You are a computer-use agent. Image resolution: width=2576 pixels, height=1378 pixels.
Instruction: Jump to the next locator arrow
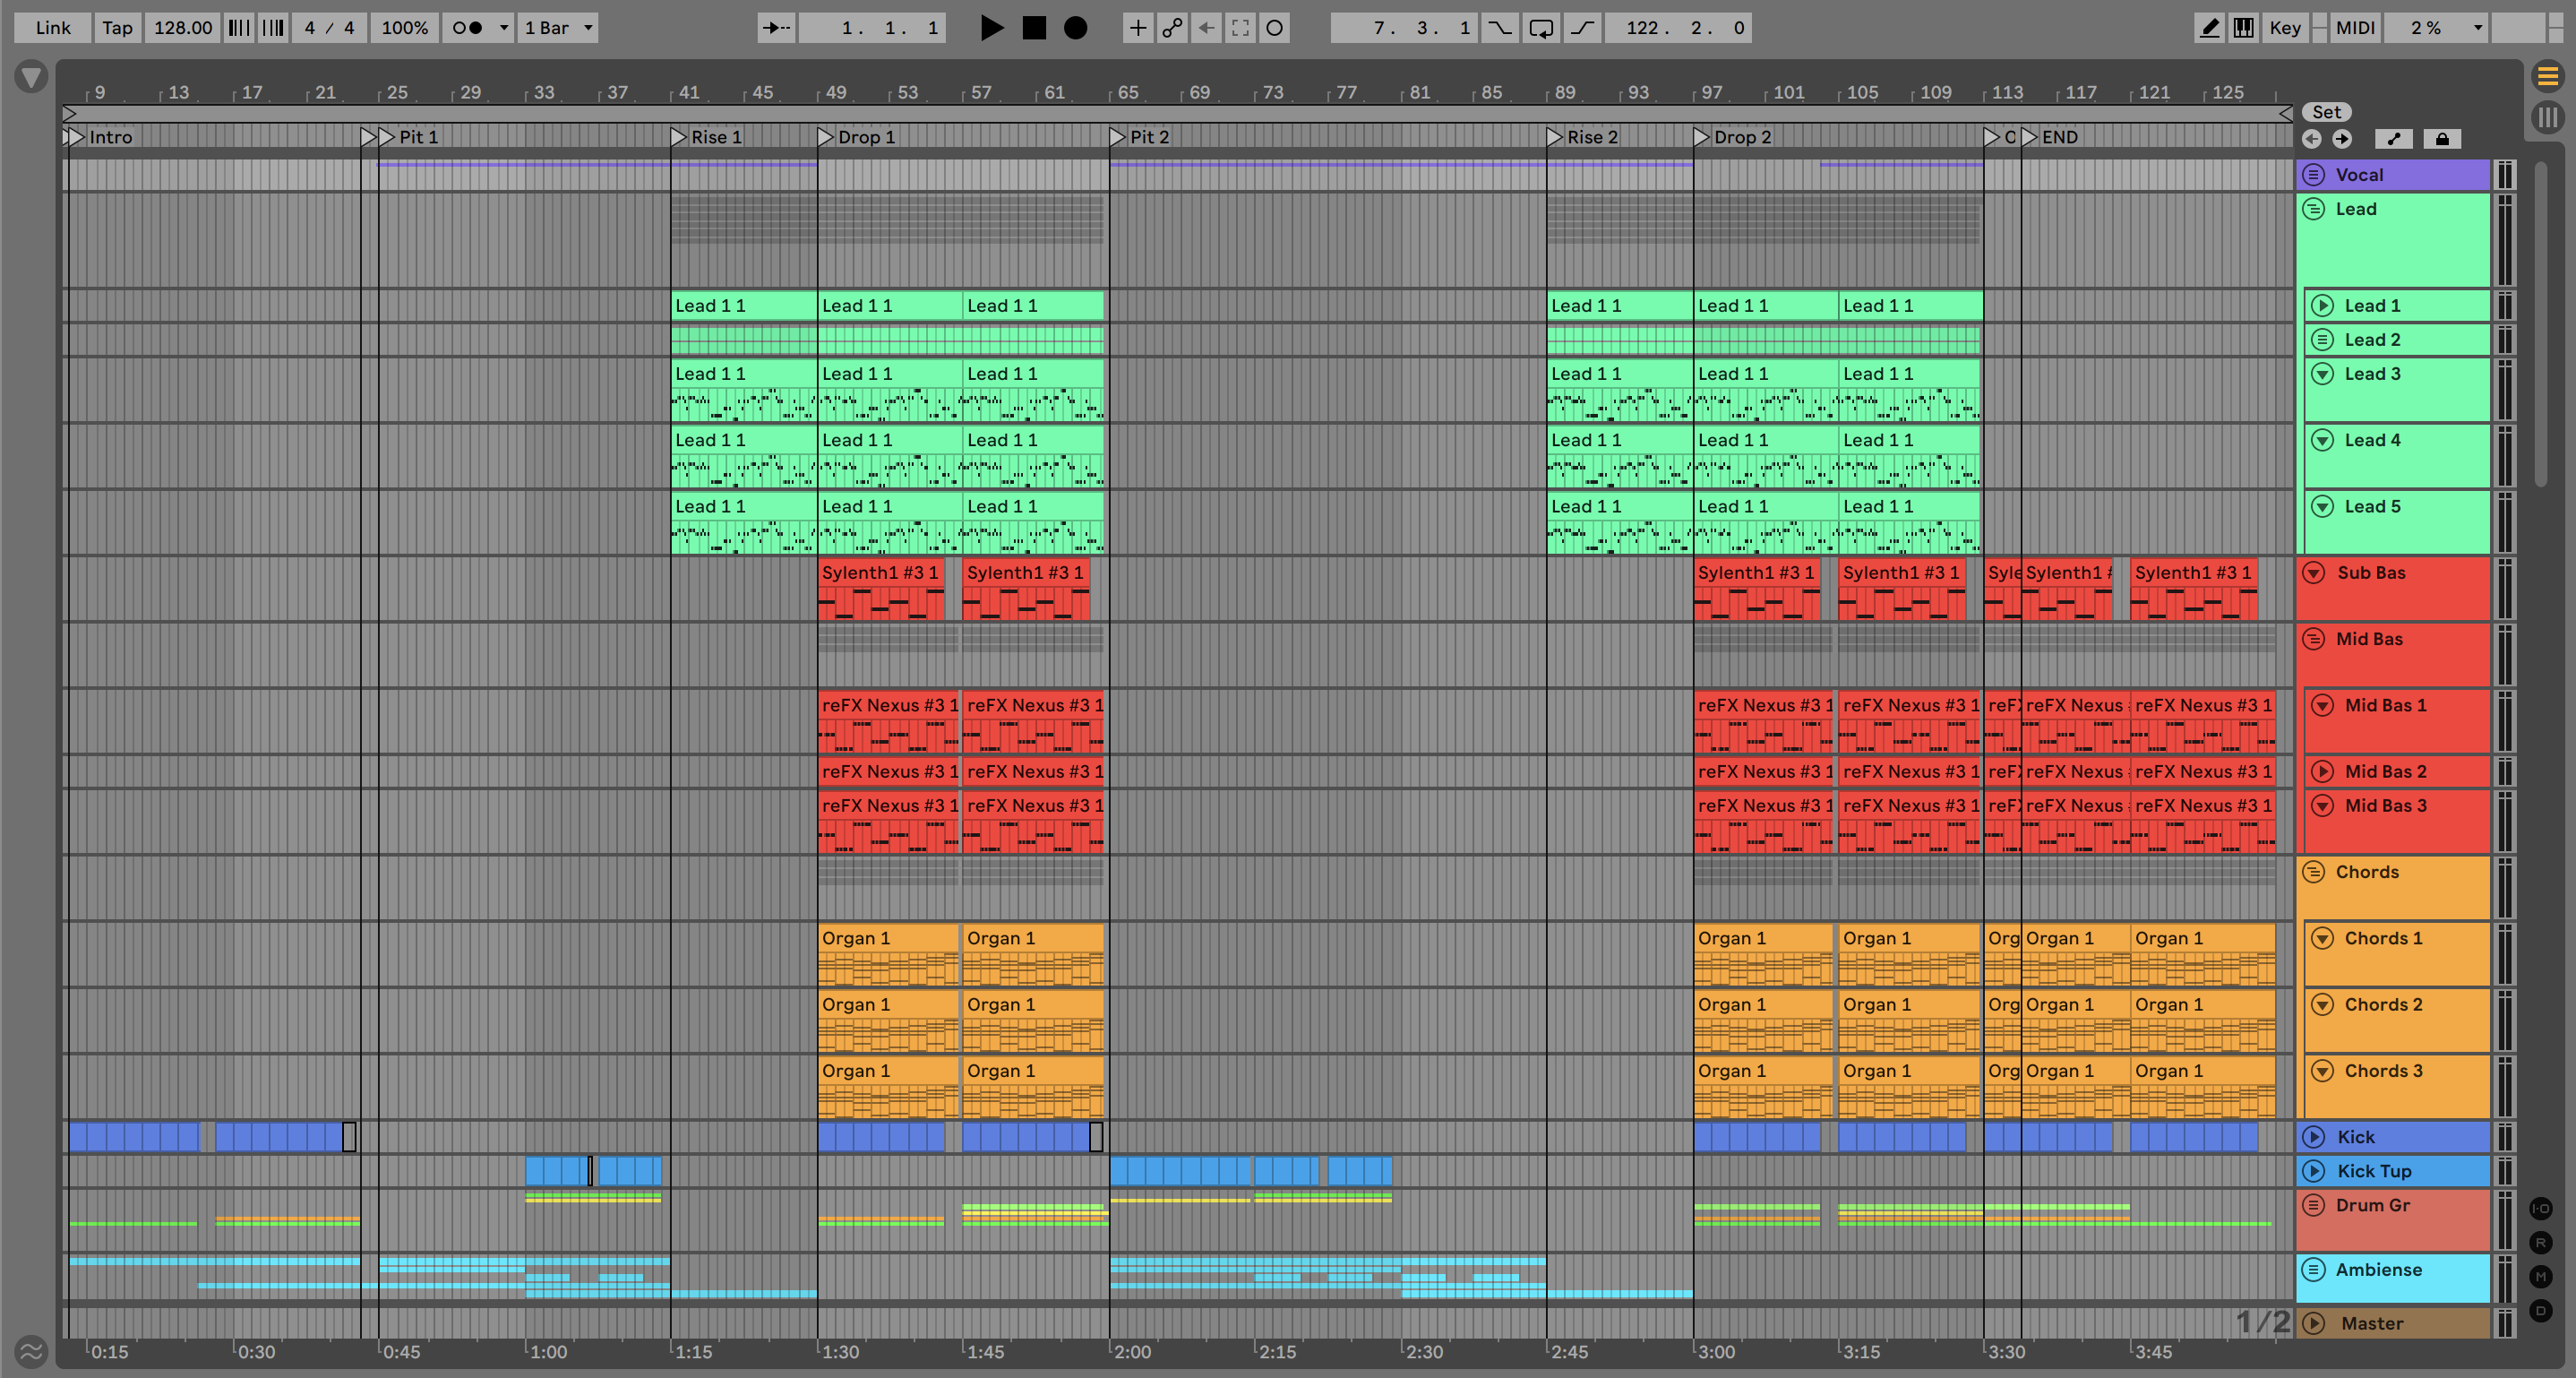2342,139
